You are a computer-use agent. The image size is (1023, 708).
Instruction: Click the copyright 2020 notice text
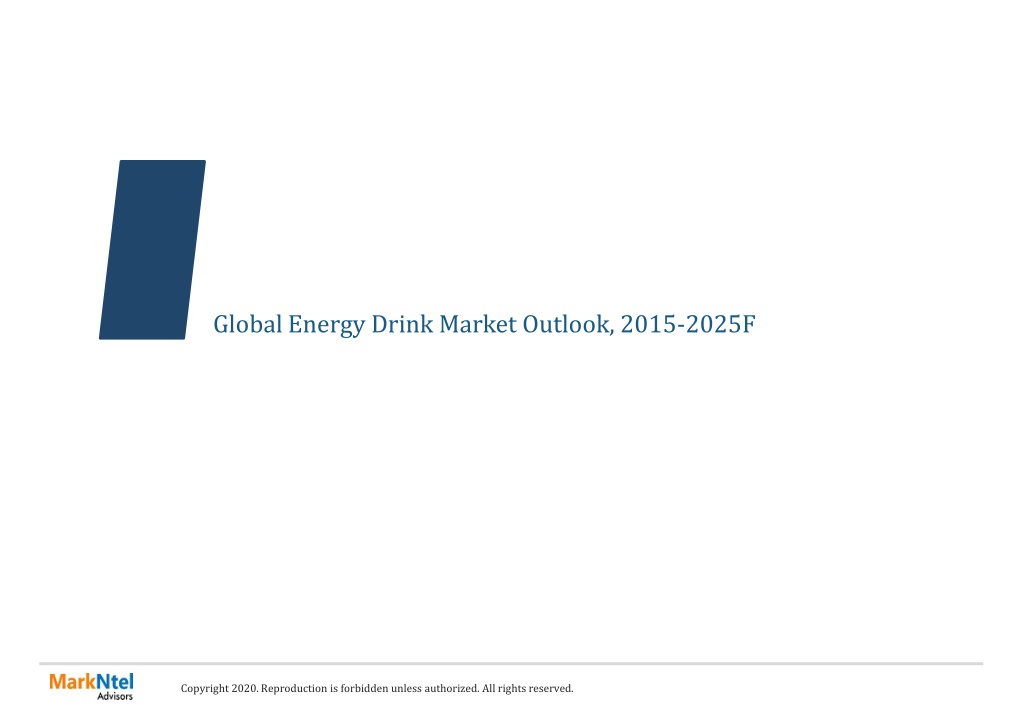coord(377,688)
